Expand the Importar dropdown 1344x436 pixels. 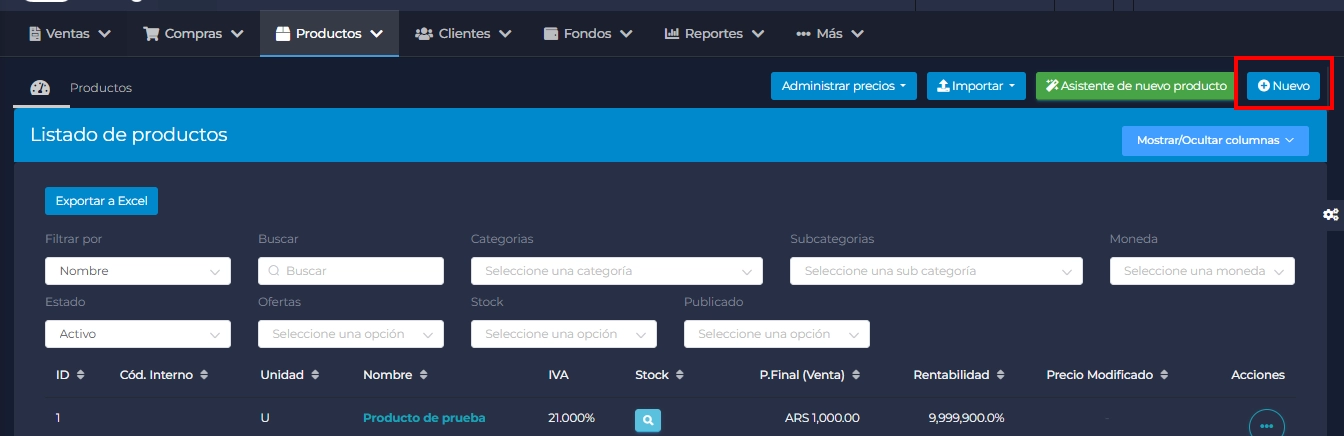976,86
